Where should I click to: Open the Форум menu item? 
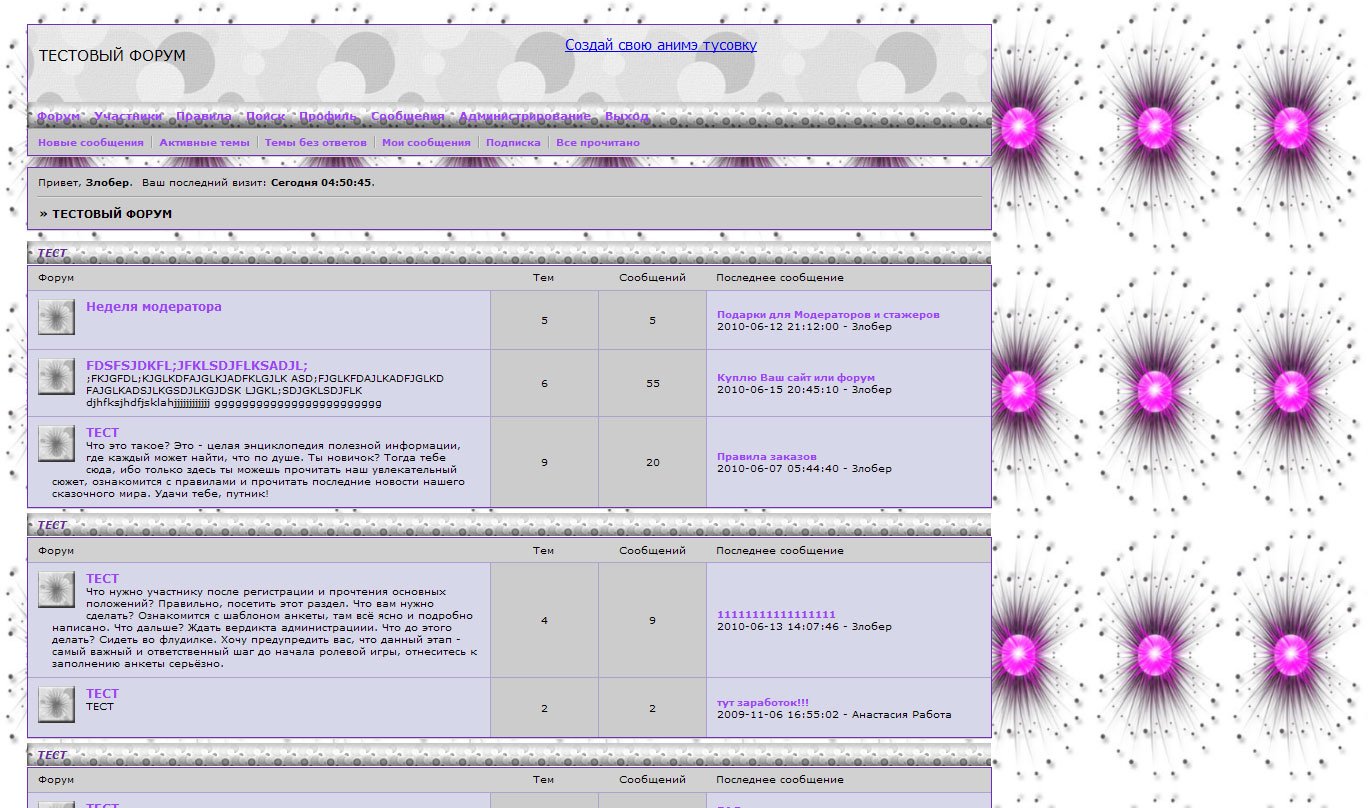[x=59, y=116]
